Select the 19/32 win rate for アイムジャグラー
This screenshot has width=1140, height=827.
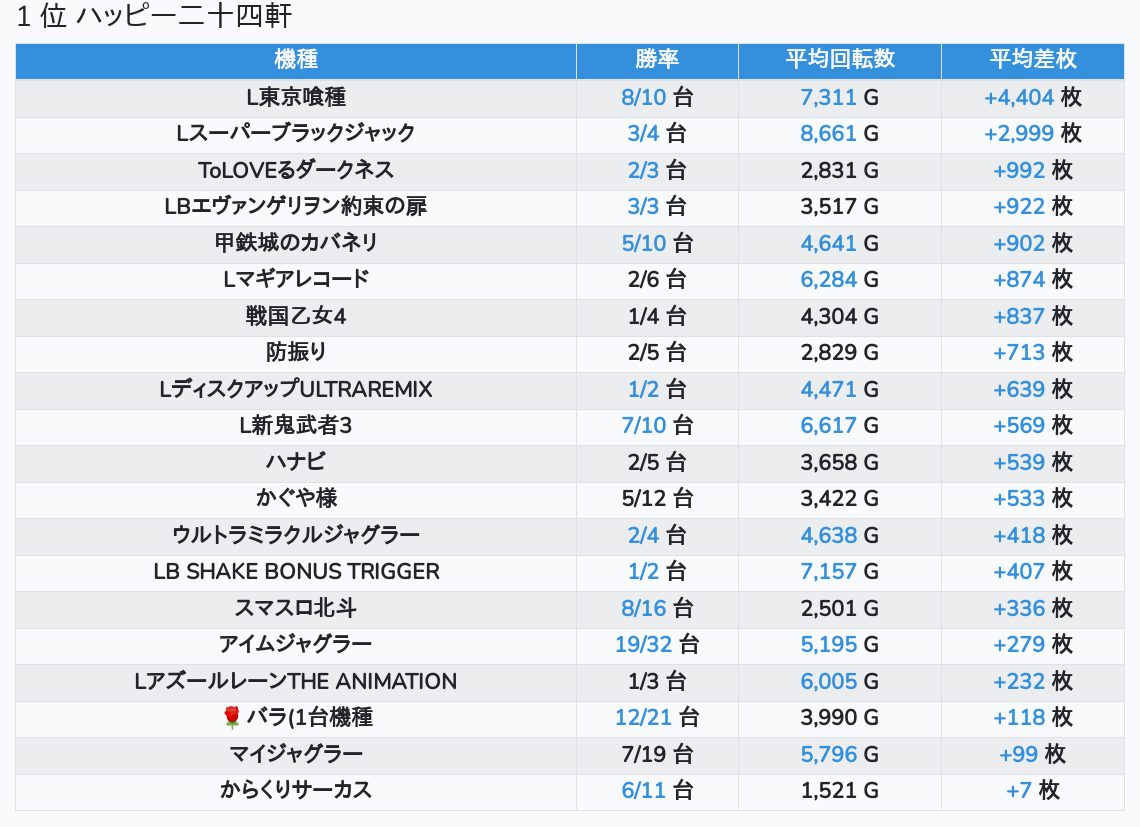click(643, 645)
